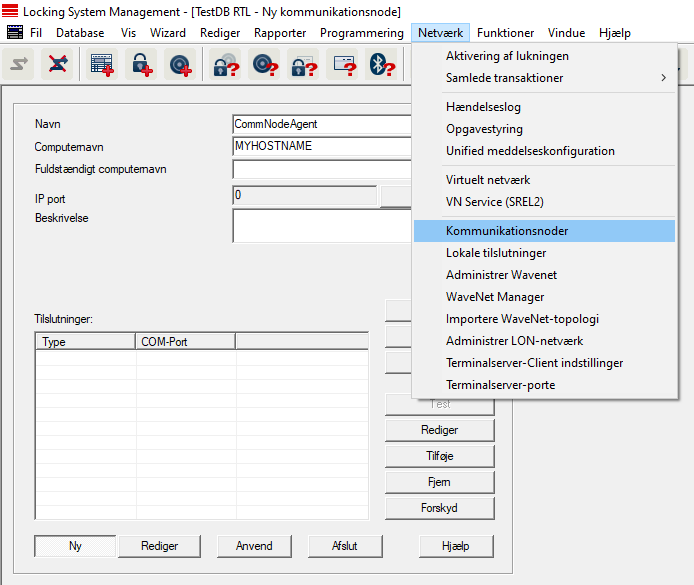The image size is (694, 585).
Task: Click the Tilføje button
Action: tap(440, 456)
